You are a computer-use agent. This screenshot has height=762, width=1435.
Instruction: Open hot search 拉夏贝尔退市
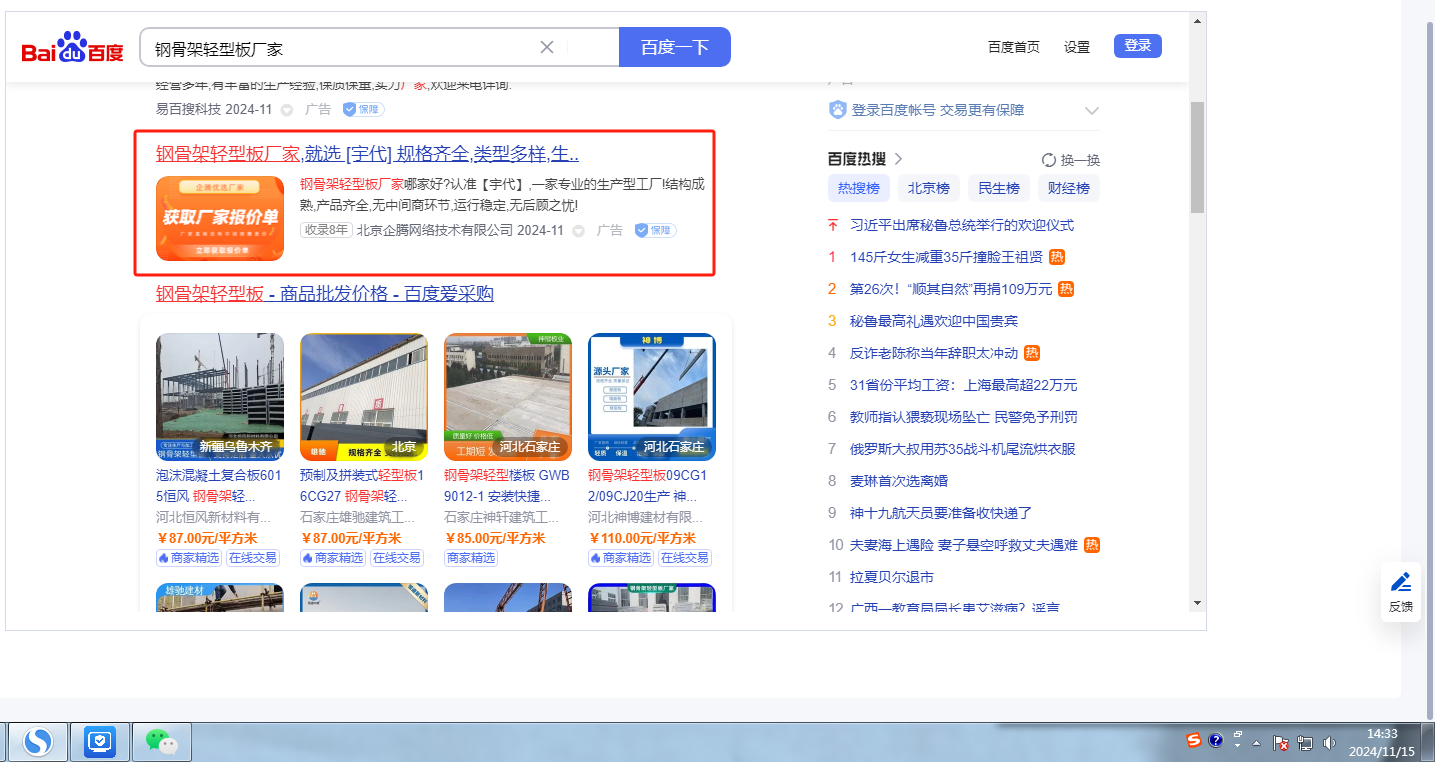coord(892,577)
